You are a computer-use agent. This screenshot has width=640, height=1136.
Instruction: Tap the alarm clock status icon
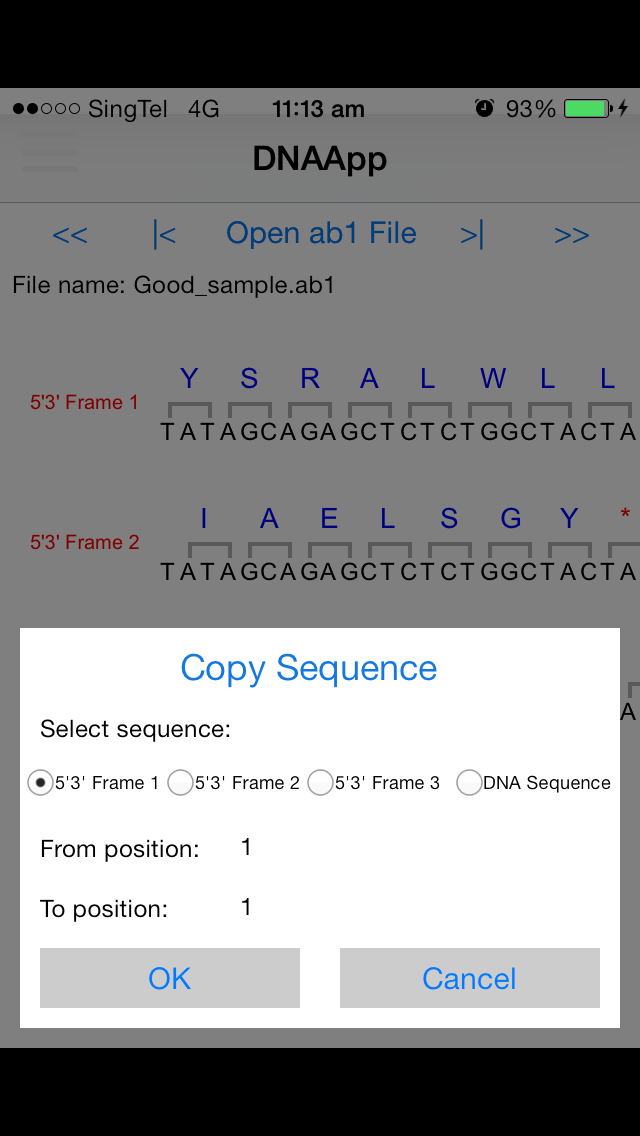tap(484, 109)
